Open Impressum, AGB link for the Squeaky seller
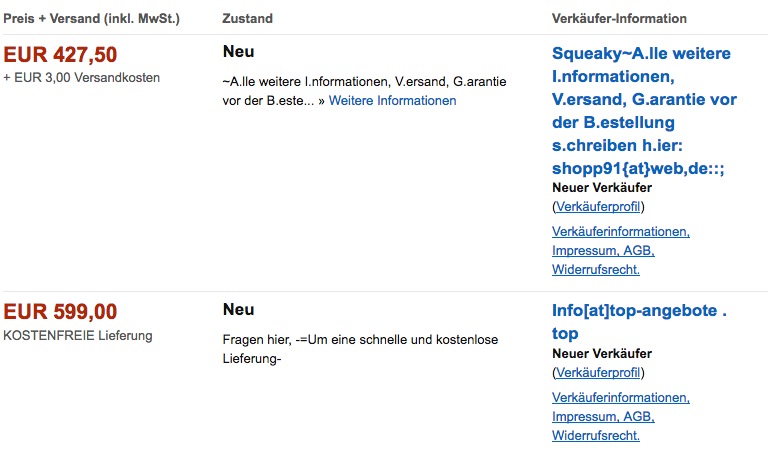The height and width of the screenshot is (451, 768). click(603, 250)
